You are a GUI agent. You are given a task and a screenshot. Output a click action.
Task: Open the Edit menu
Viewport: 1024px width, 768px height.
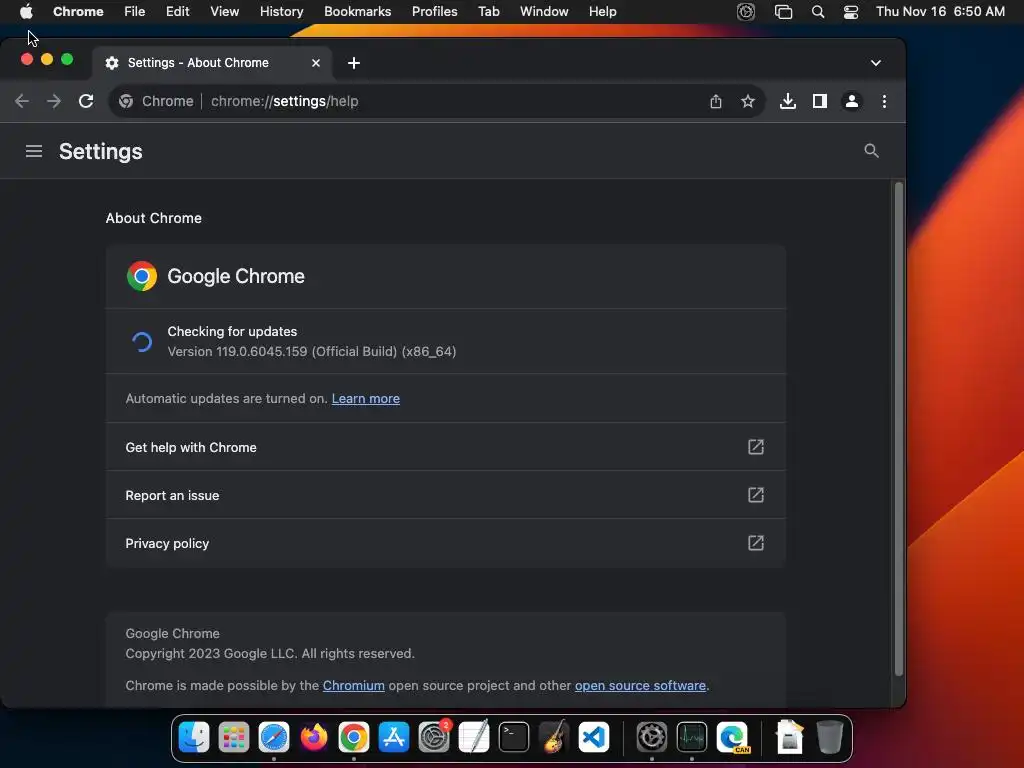(178, 11)
